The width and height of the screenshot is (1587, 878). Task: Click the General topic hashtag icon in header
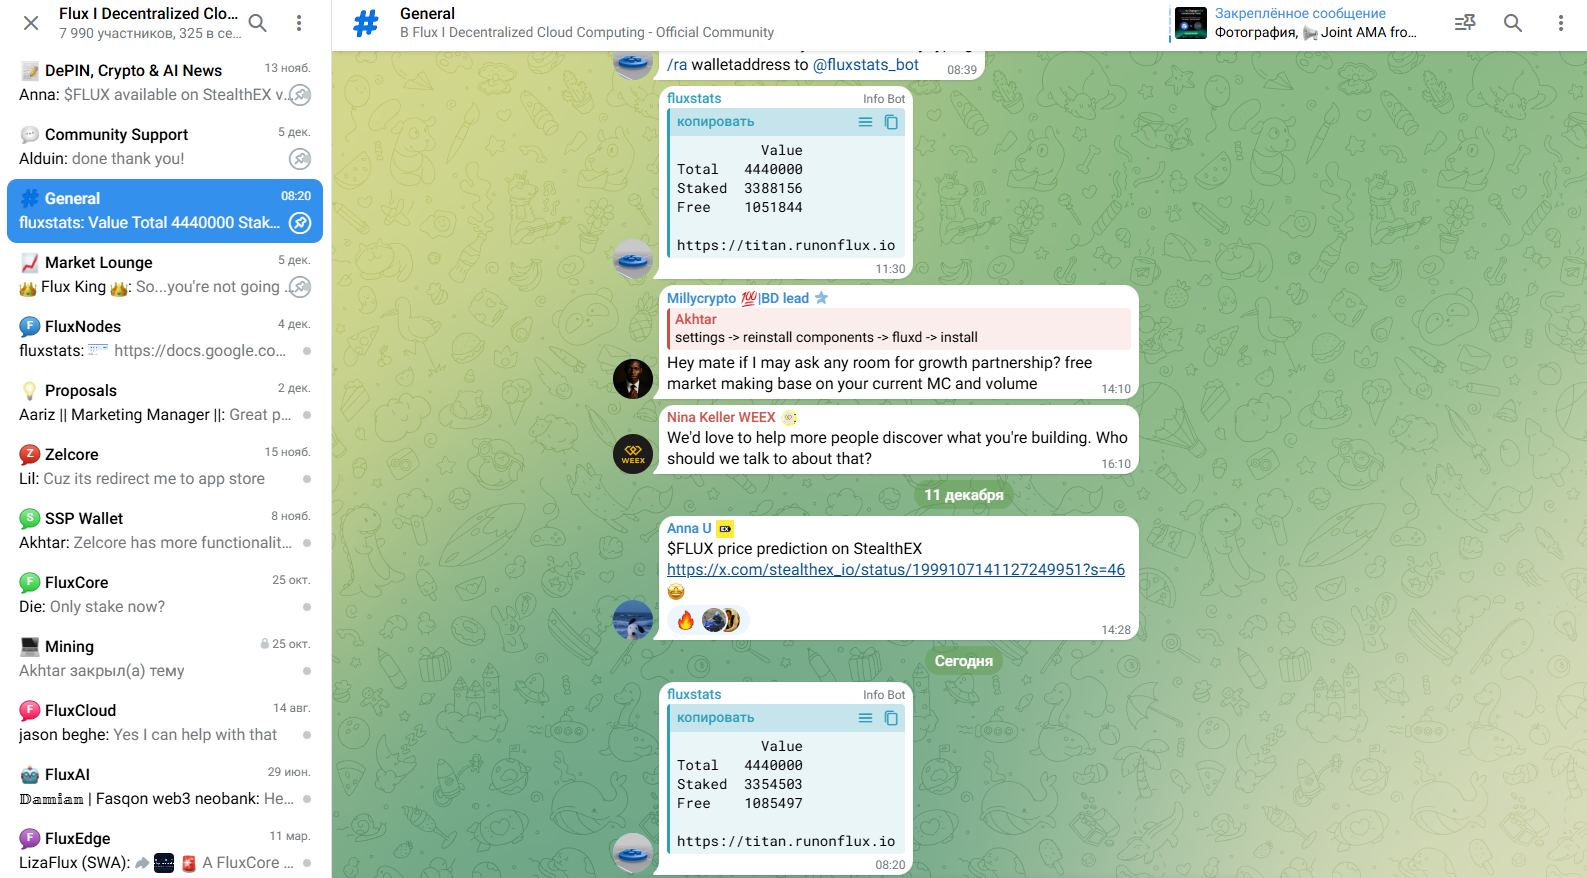(366, 23)
